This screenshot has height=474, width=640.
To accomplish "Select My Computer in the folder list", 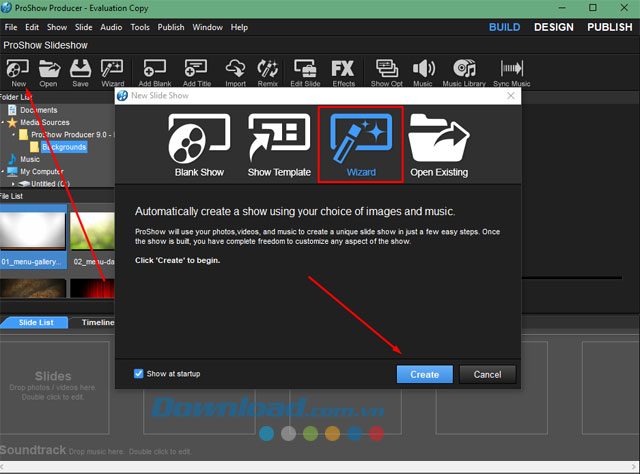I will point(42,171).
